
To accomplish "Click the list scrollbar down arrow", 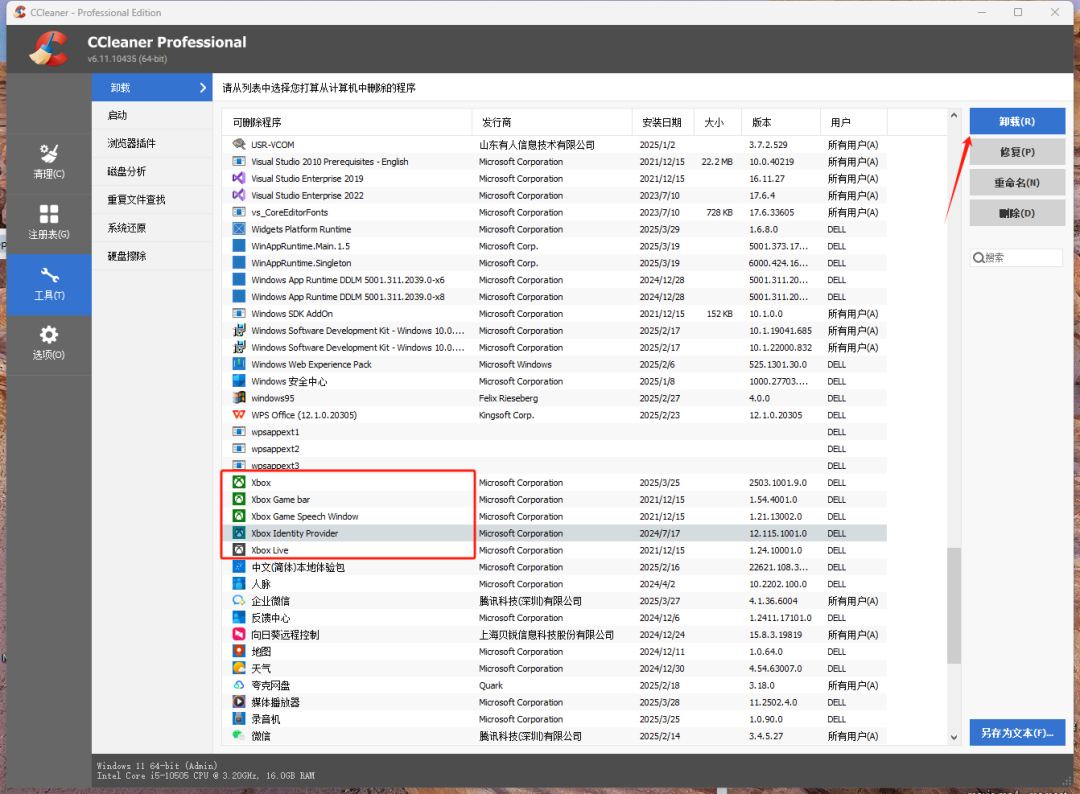I will tap(954, 737).
